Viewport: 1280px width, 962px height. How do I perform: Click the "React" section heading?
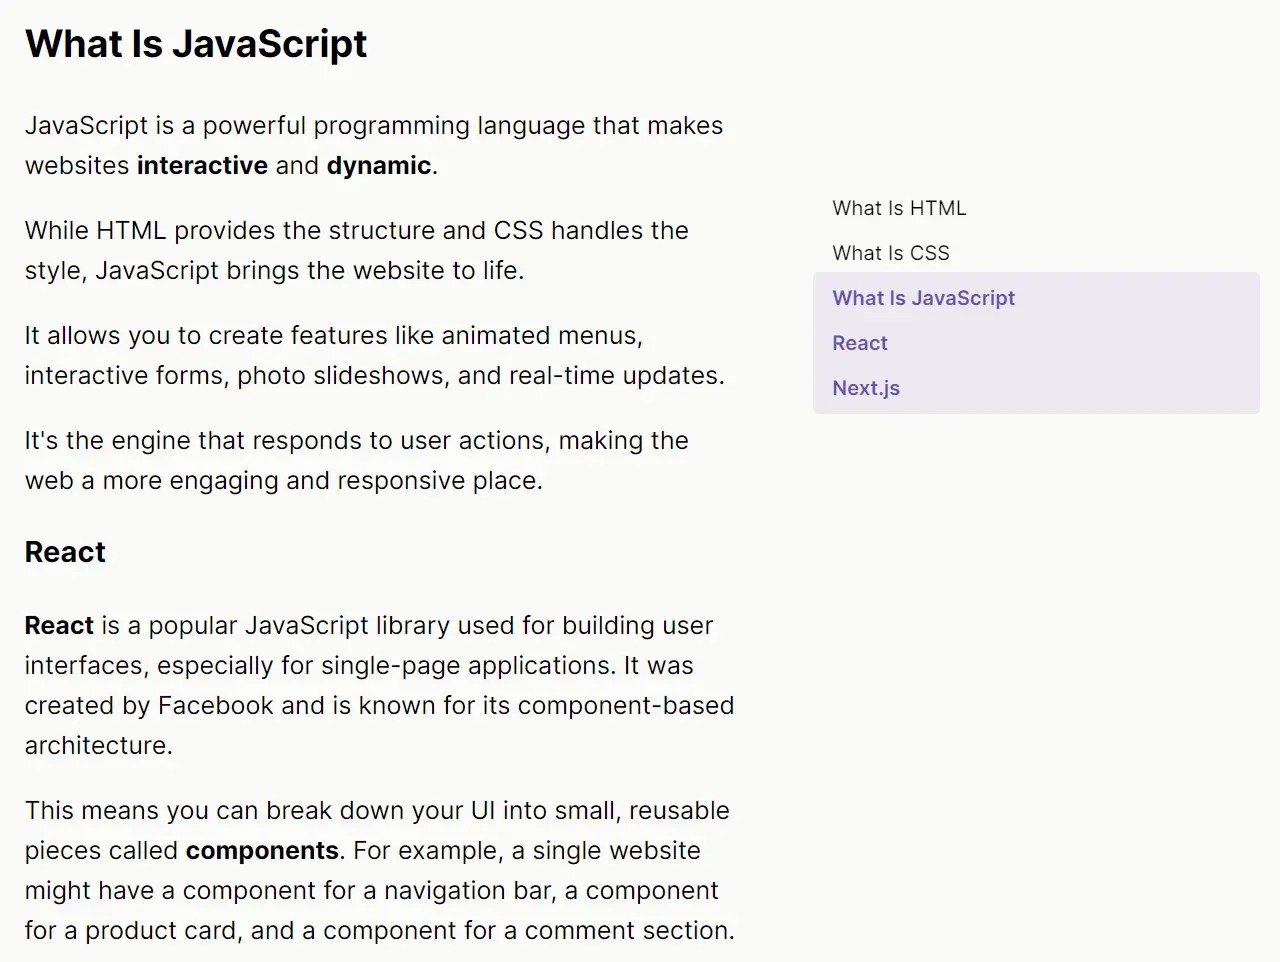(65, 551)
